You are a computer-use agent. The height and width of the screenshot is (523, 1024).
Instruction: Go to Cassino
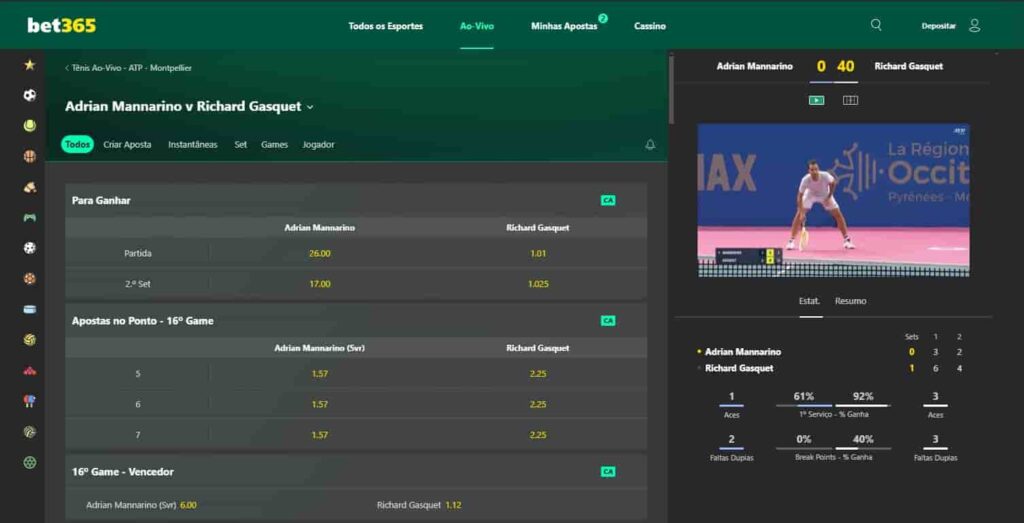(x=650, y=26)
